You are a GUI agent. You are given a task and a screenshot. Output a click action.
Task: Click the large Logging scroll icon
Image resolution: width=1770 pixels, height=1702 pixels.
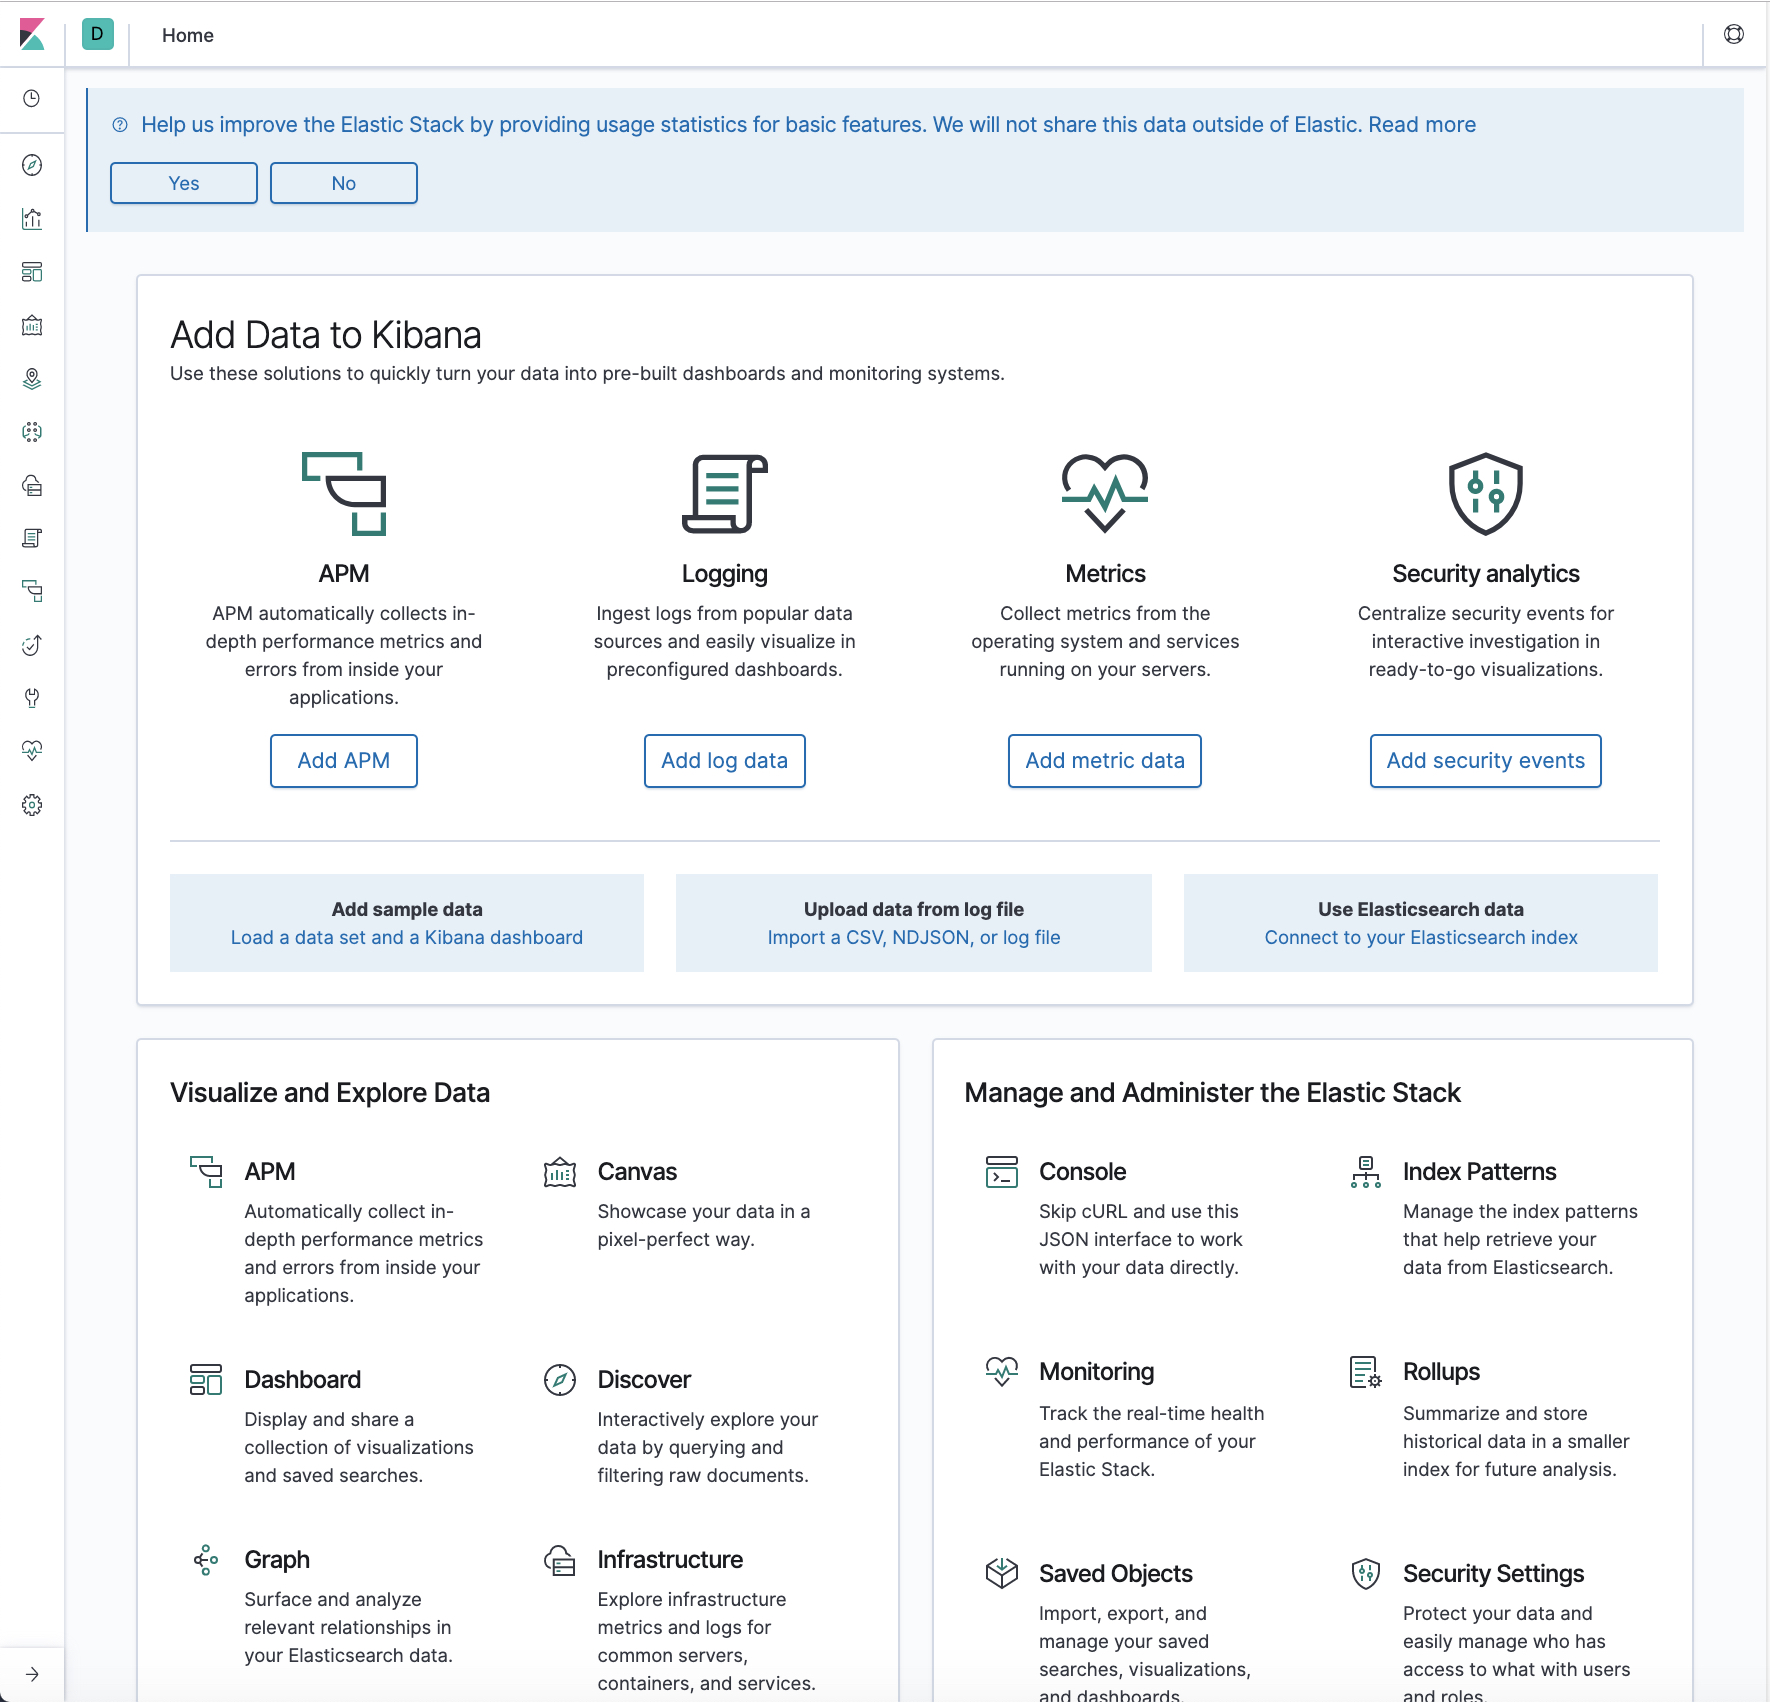tap(725, 494)
